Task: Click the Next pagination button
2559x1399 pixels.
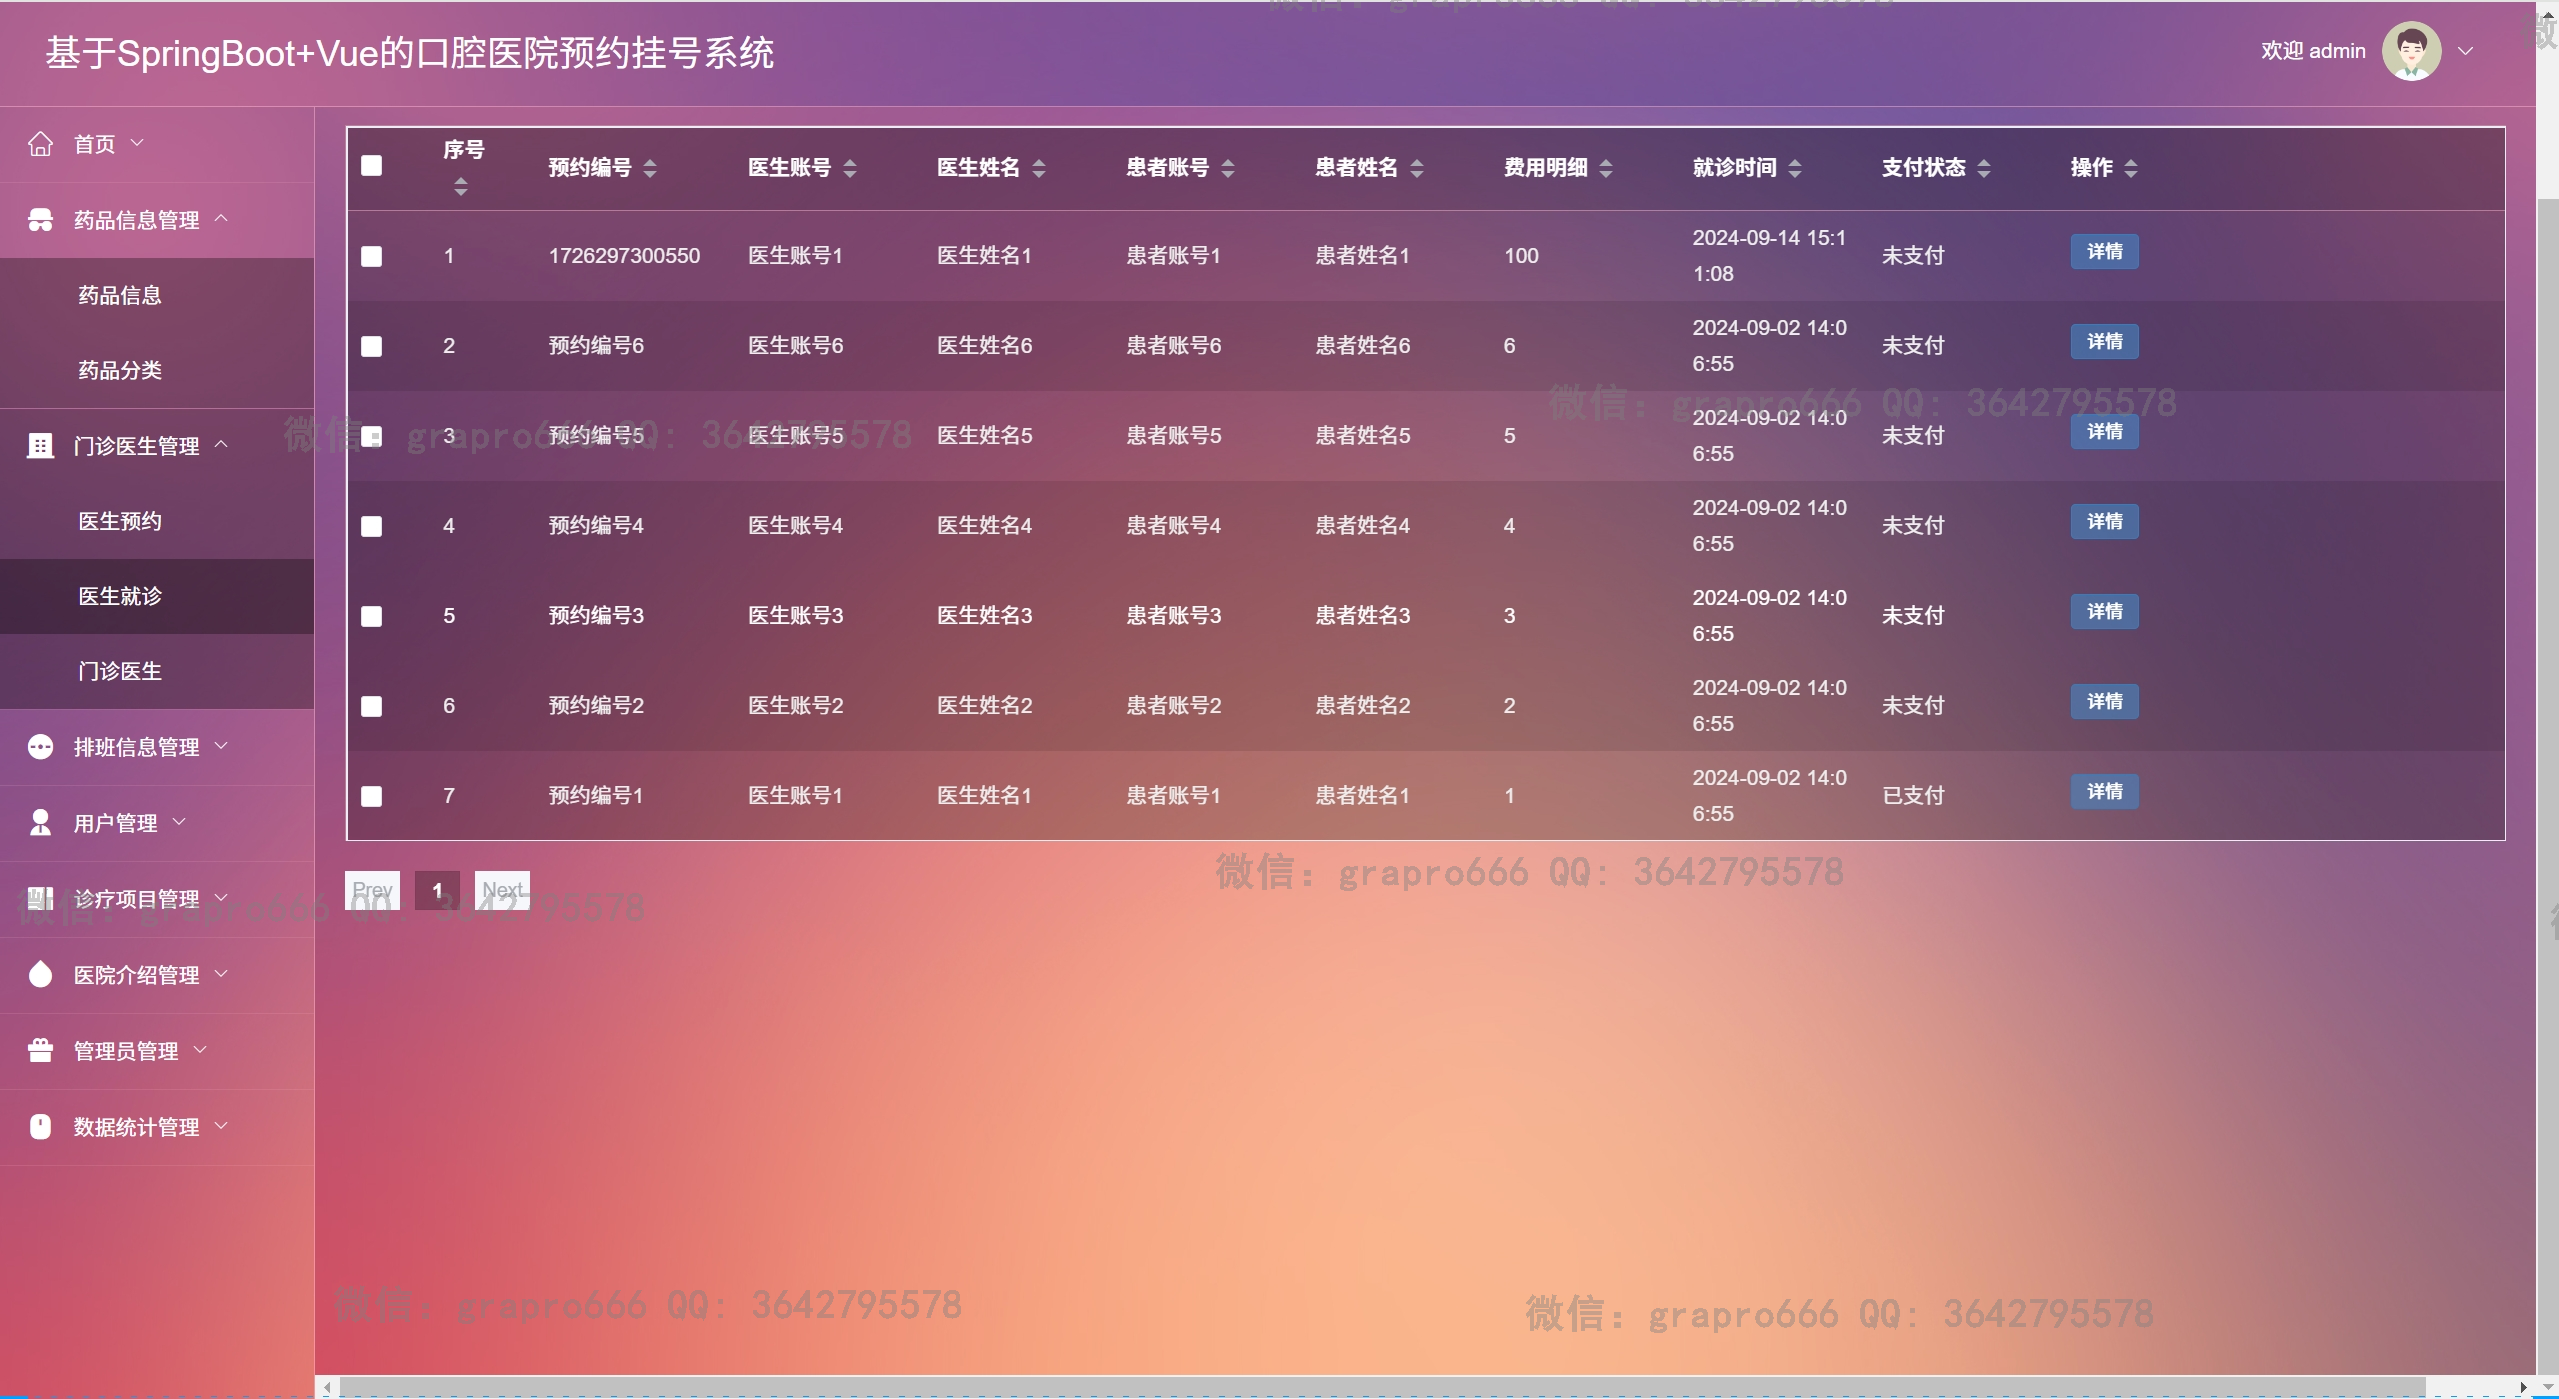Action: click(502, 890)
